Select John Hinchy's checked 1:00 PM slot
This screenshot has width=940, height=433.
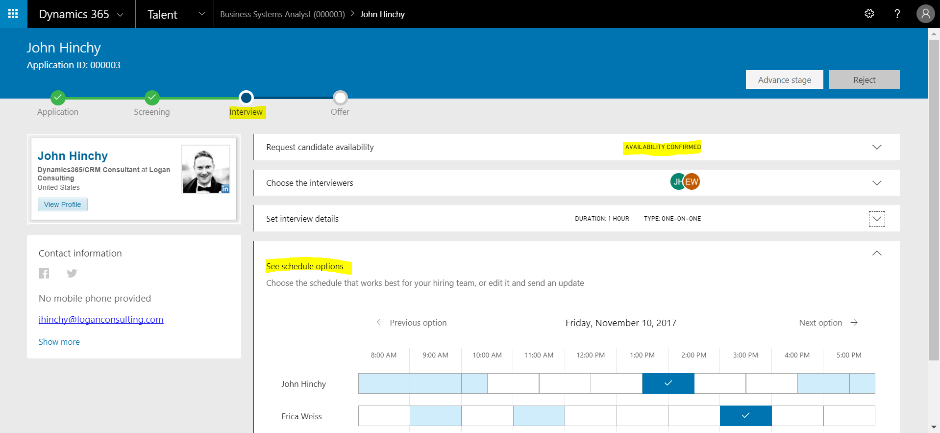click(x=667, y=383)
